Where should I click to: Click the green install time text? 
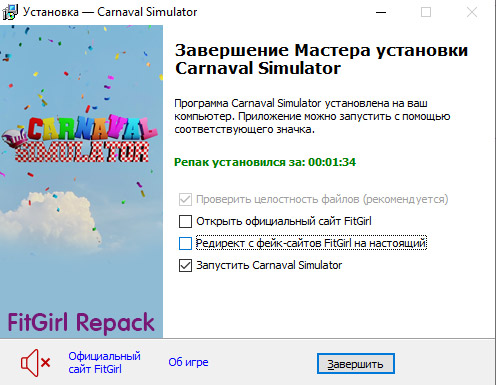pyautogui.click(x=265, y=162)
